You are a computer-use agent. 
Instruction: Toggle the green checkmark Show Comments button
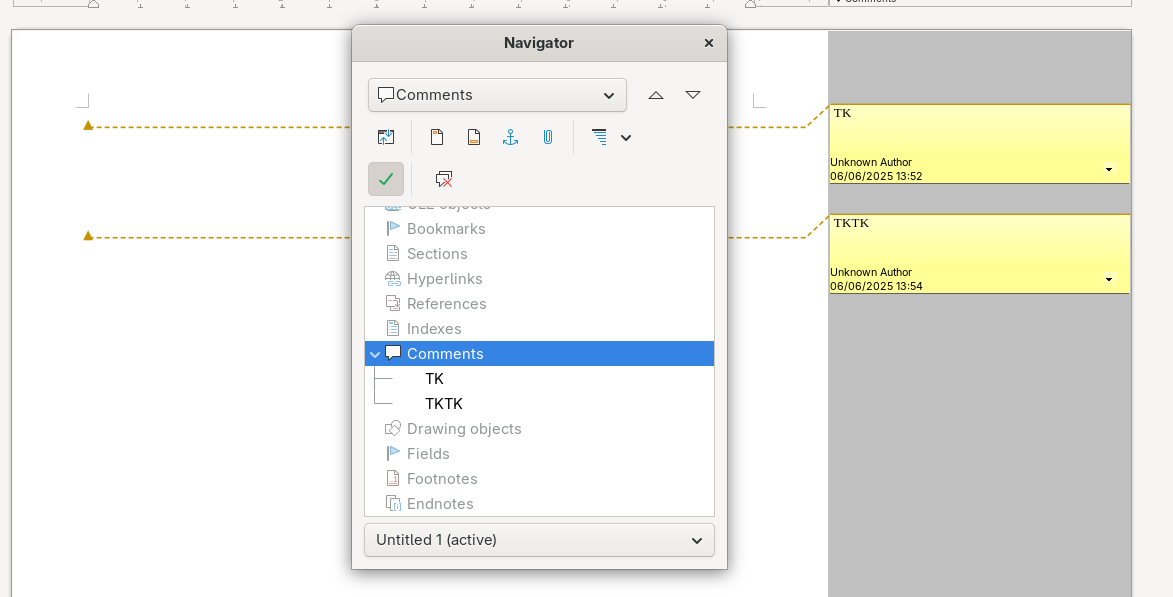[x=386, y=179]
